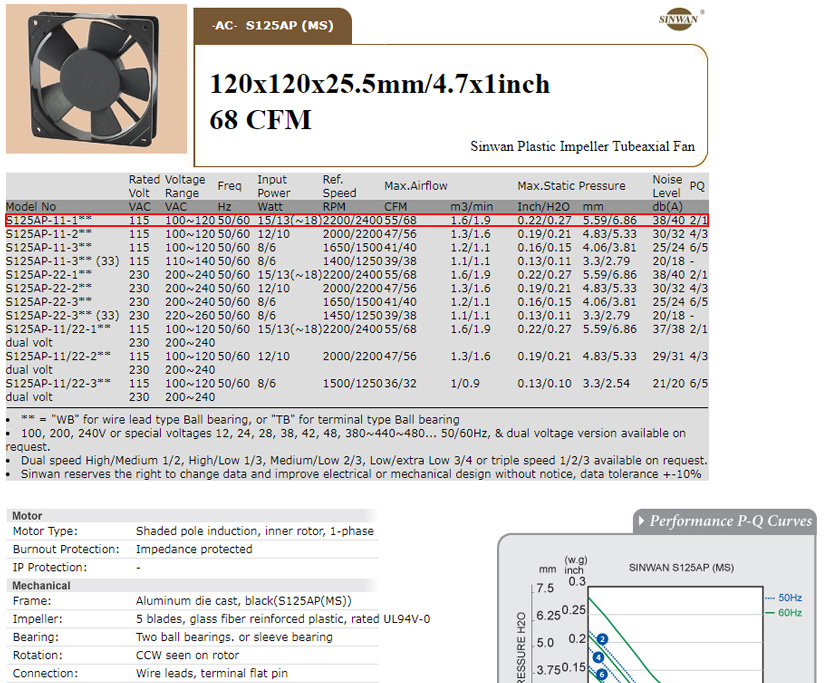This screenshot has width=830, height=683.
Task: Select dual volt model S125AP-11/22-1**
Action: (58, 329)
